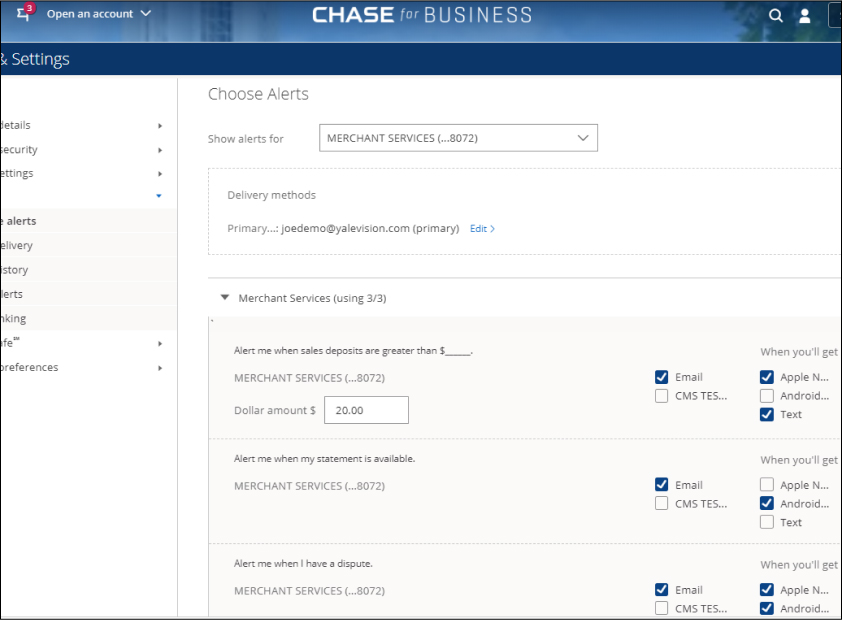
Task: Check CMS TES... for sales deposits alert
Action: pyautogui.click(x=662, y=396)
